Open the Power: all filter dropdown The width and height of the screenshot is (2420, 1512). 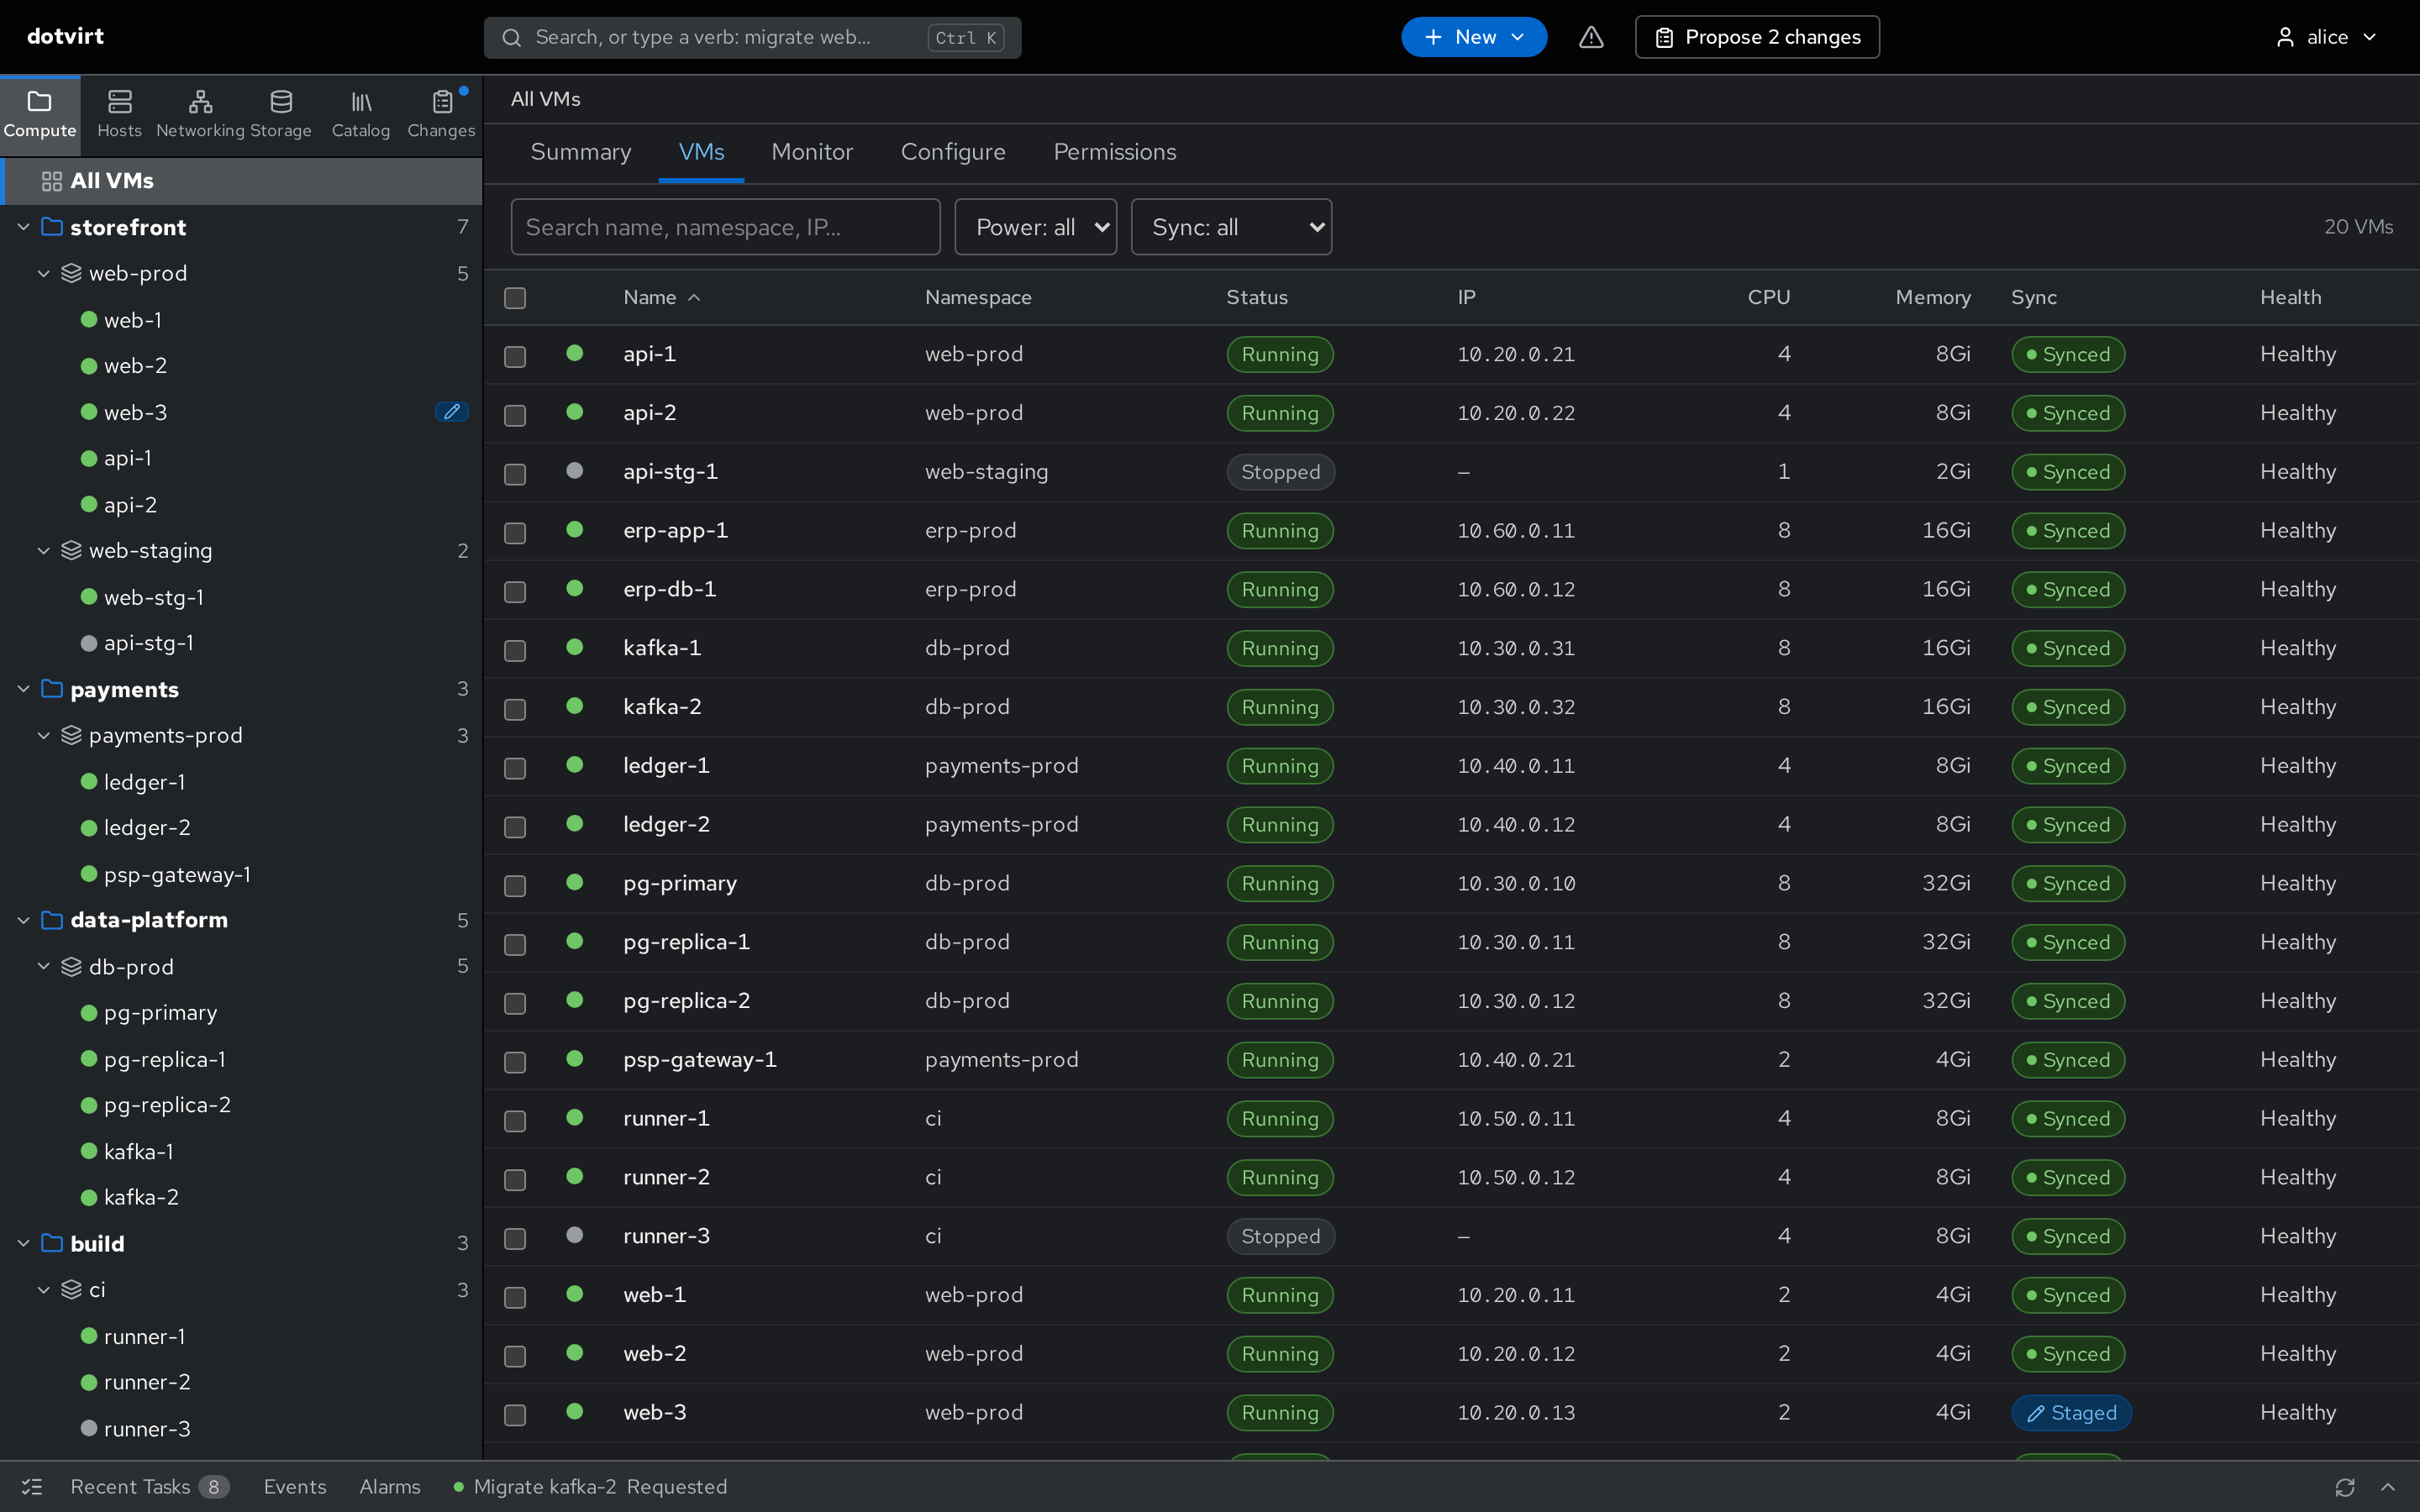pyautogui.click(x=1035, y=227)
